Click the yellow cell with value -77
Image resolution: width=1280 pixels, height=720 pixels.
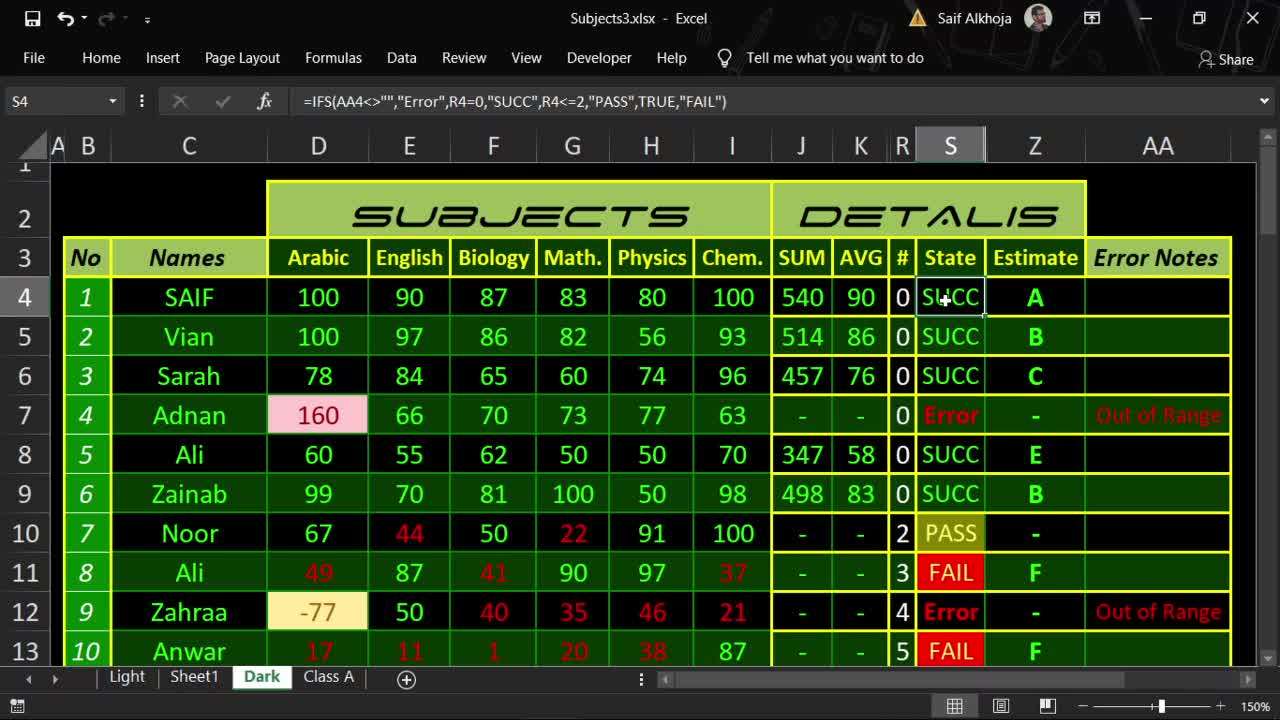click(x=318, y=612)
